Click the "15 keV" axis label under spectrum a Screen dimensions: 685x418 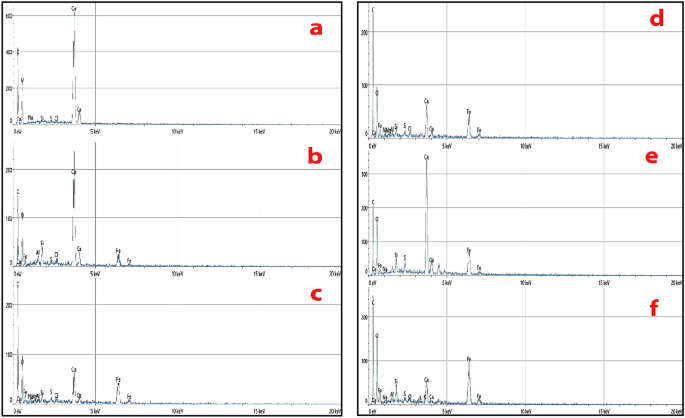(259, 131)
